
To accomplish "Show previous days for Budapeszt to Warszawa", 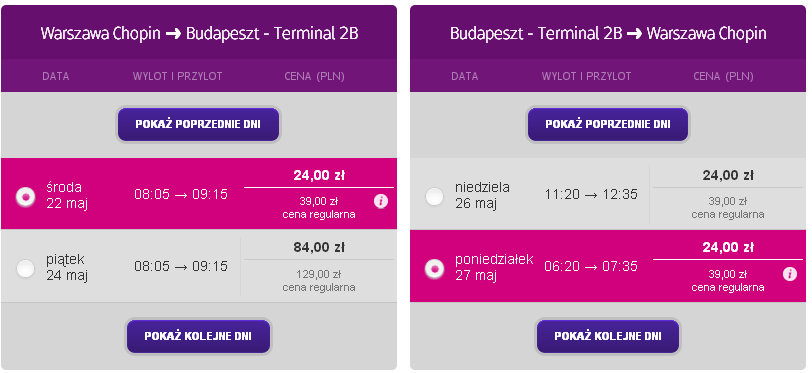I will click(608, 125).
